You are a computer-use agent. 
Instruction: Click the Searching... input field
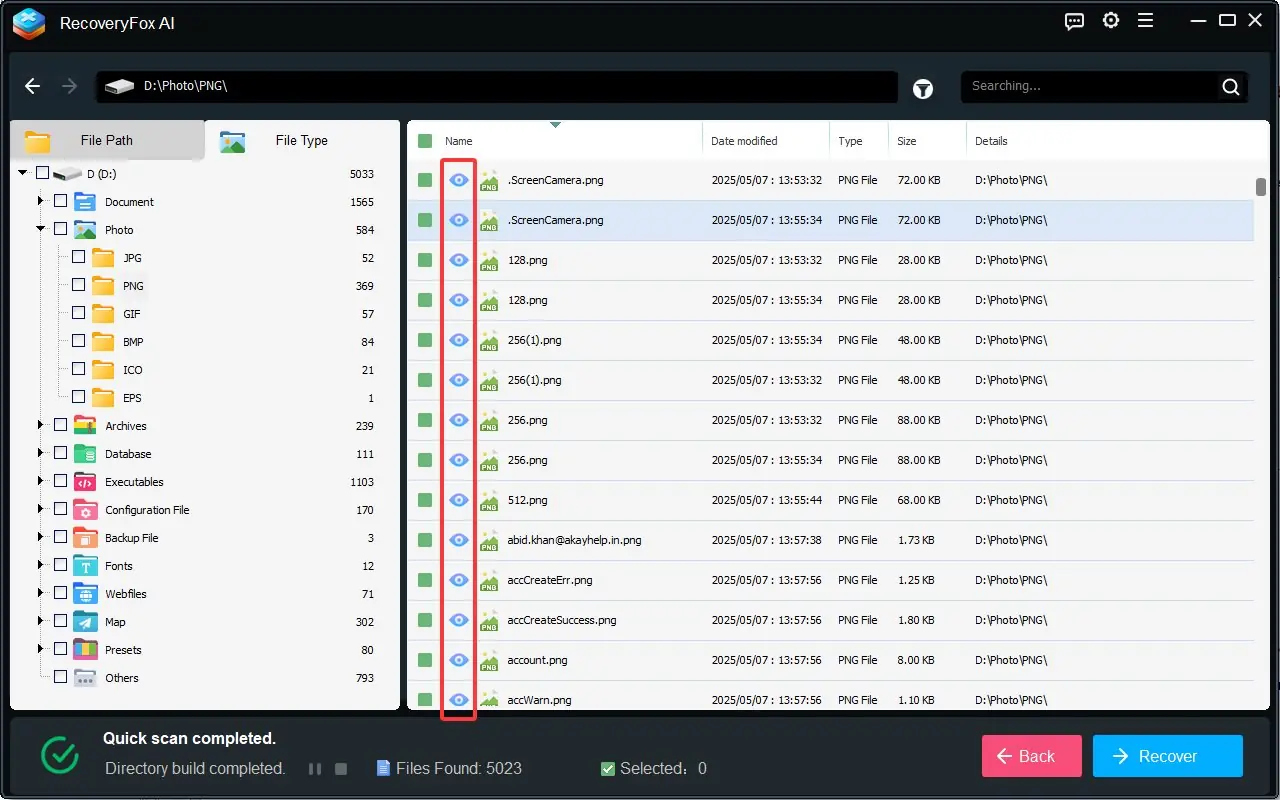1090,87
